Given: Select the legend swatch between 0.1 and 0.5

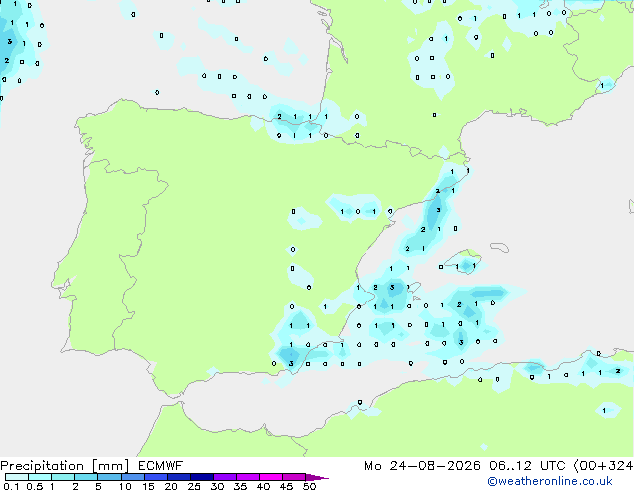Looking at the screenshot, I should point(17,477).
